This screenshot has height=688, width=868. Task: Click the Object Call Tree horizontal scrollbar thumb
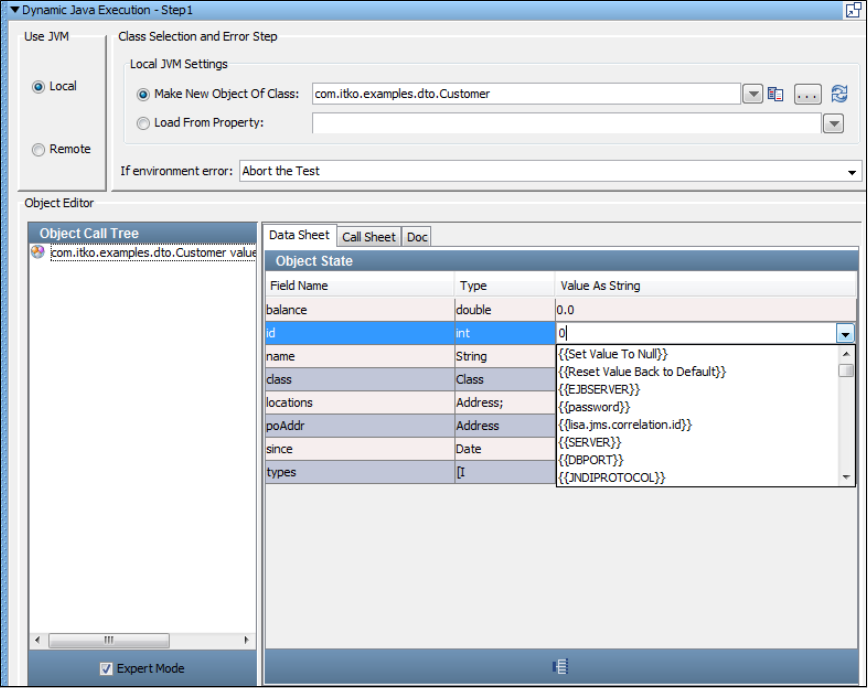109,640
